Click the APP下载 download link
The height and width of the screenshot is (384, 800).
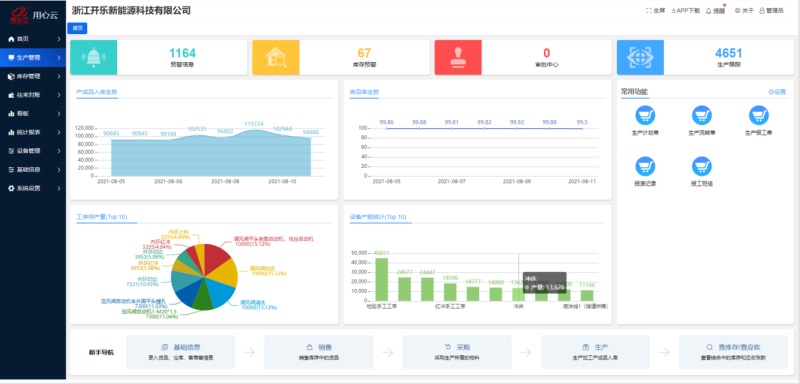point(686,11)
